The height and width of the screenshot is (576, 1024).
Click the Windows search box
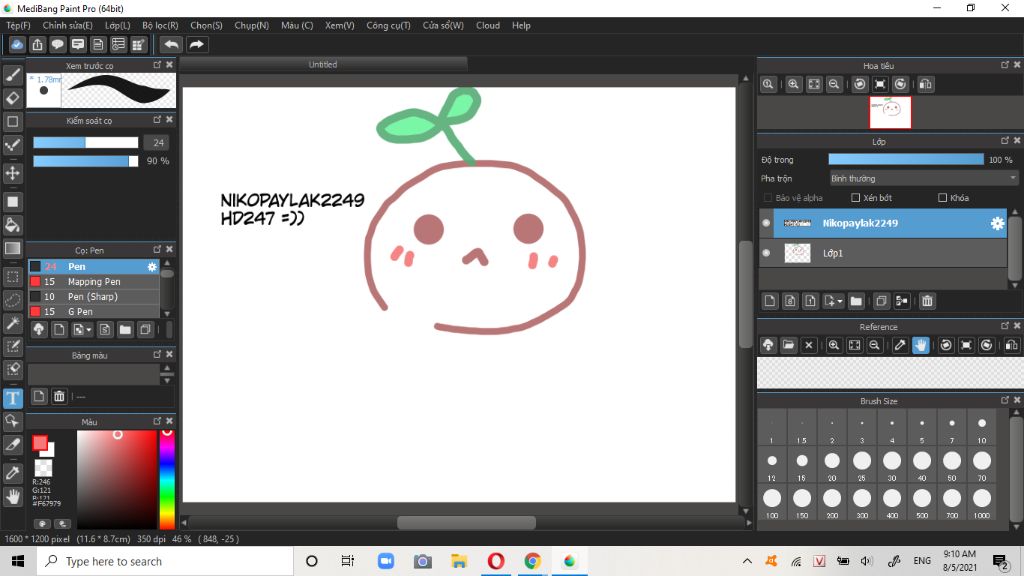coord(165,562)
